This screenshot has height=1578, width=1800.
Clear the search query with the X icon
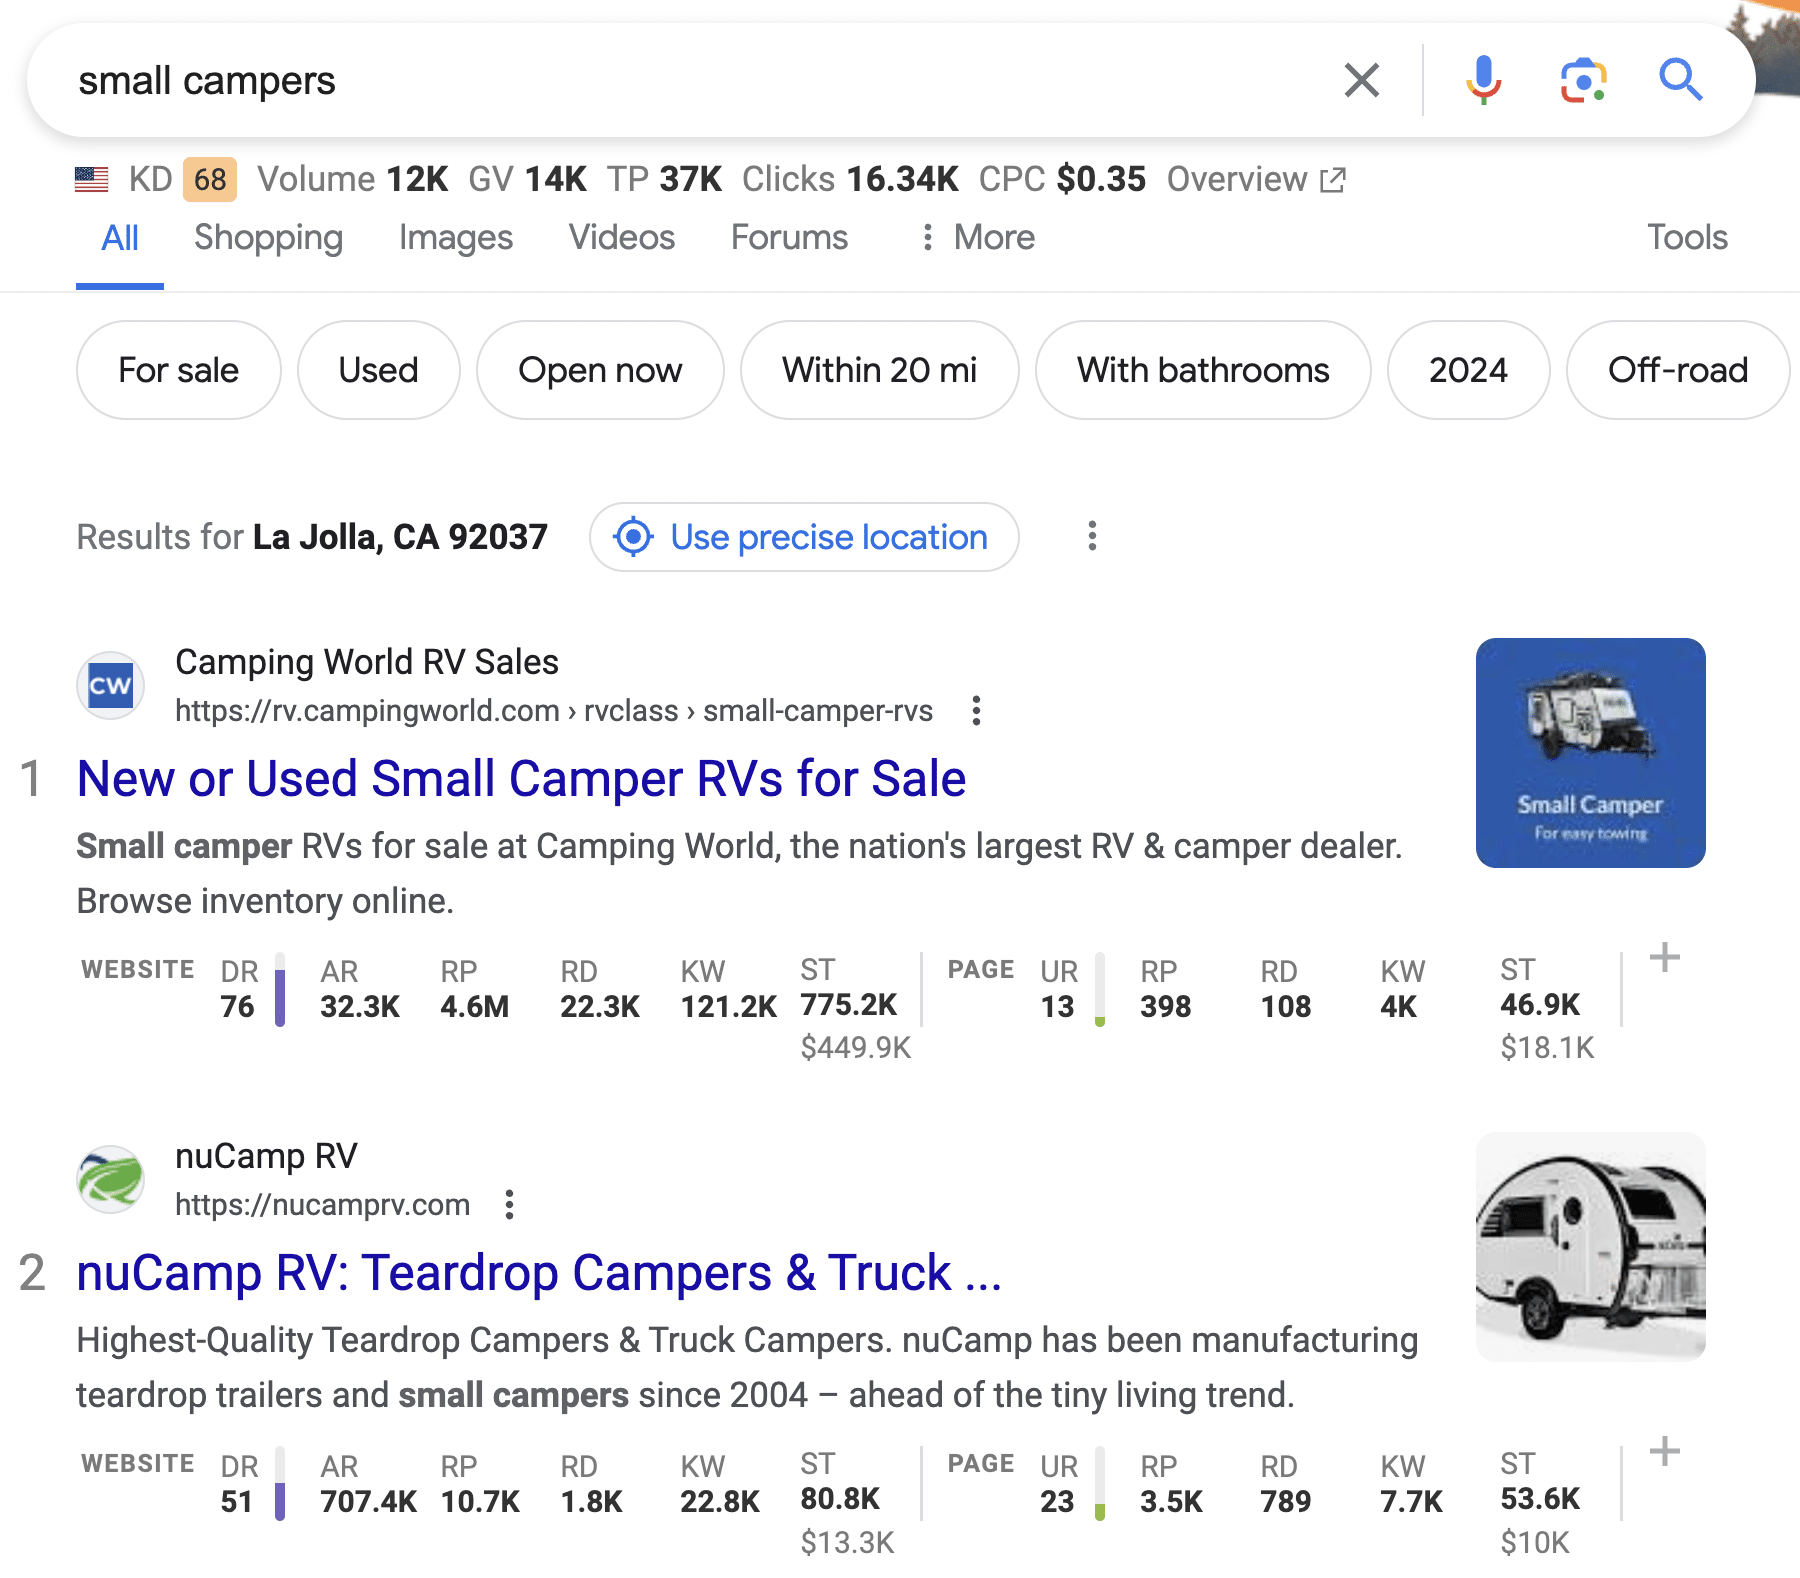(x=1360, y=80)
